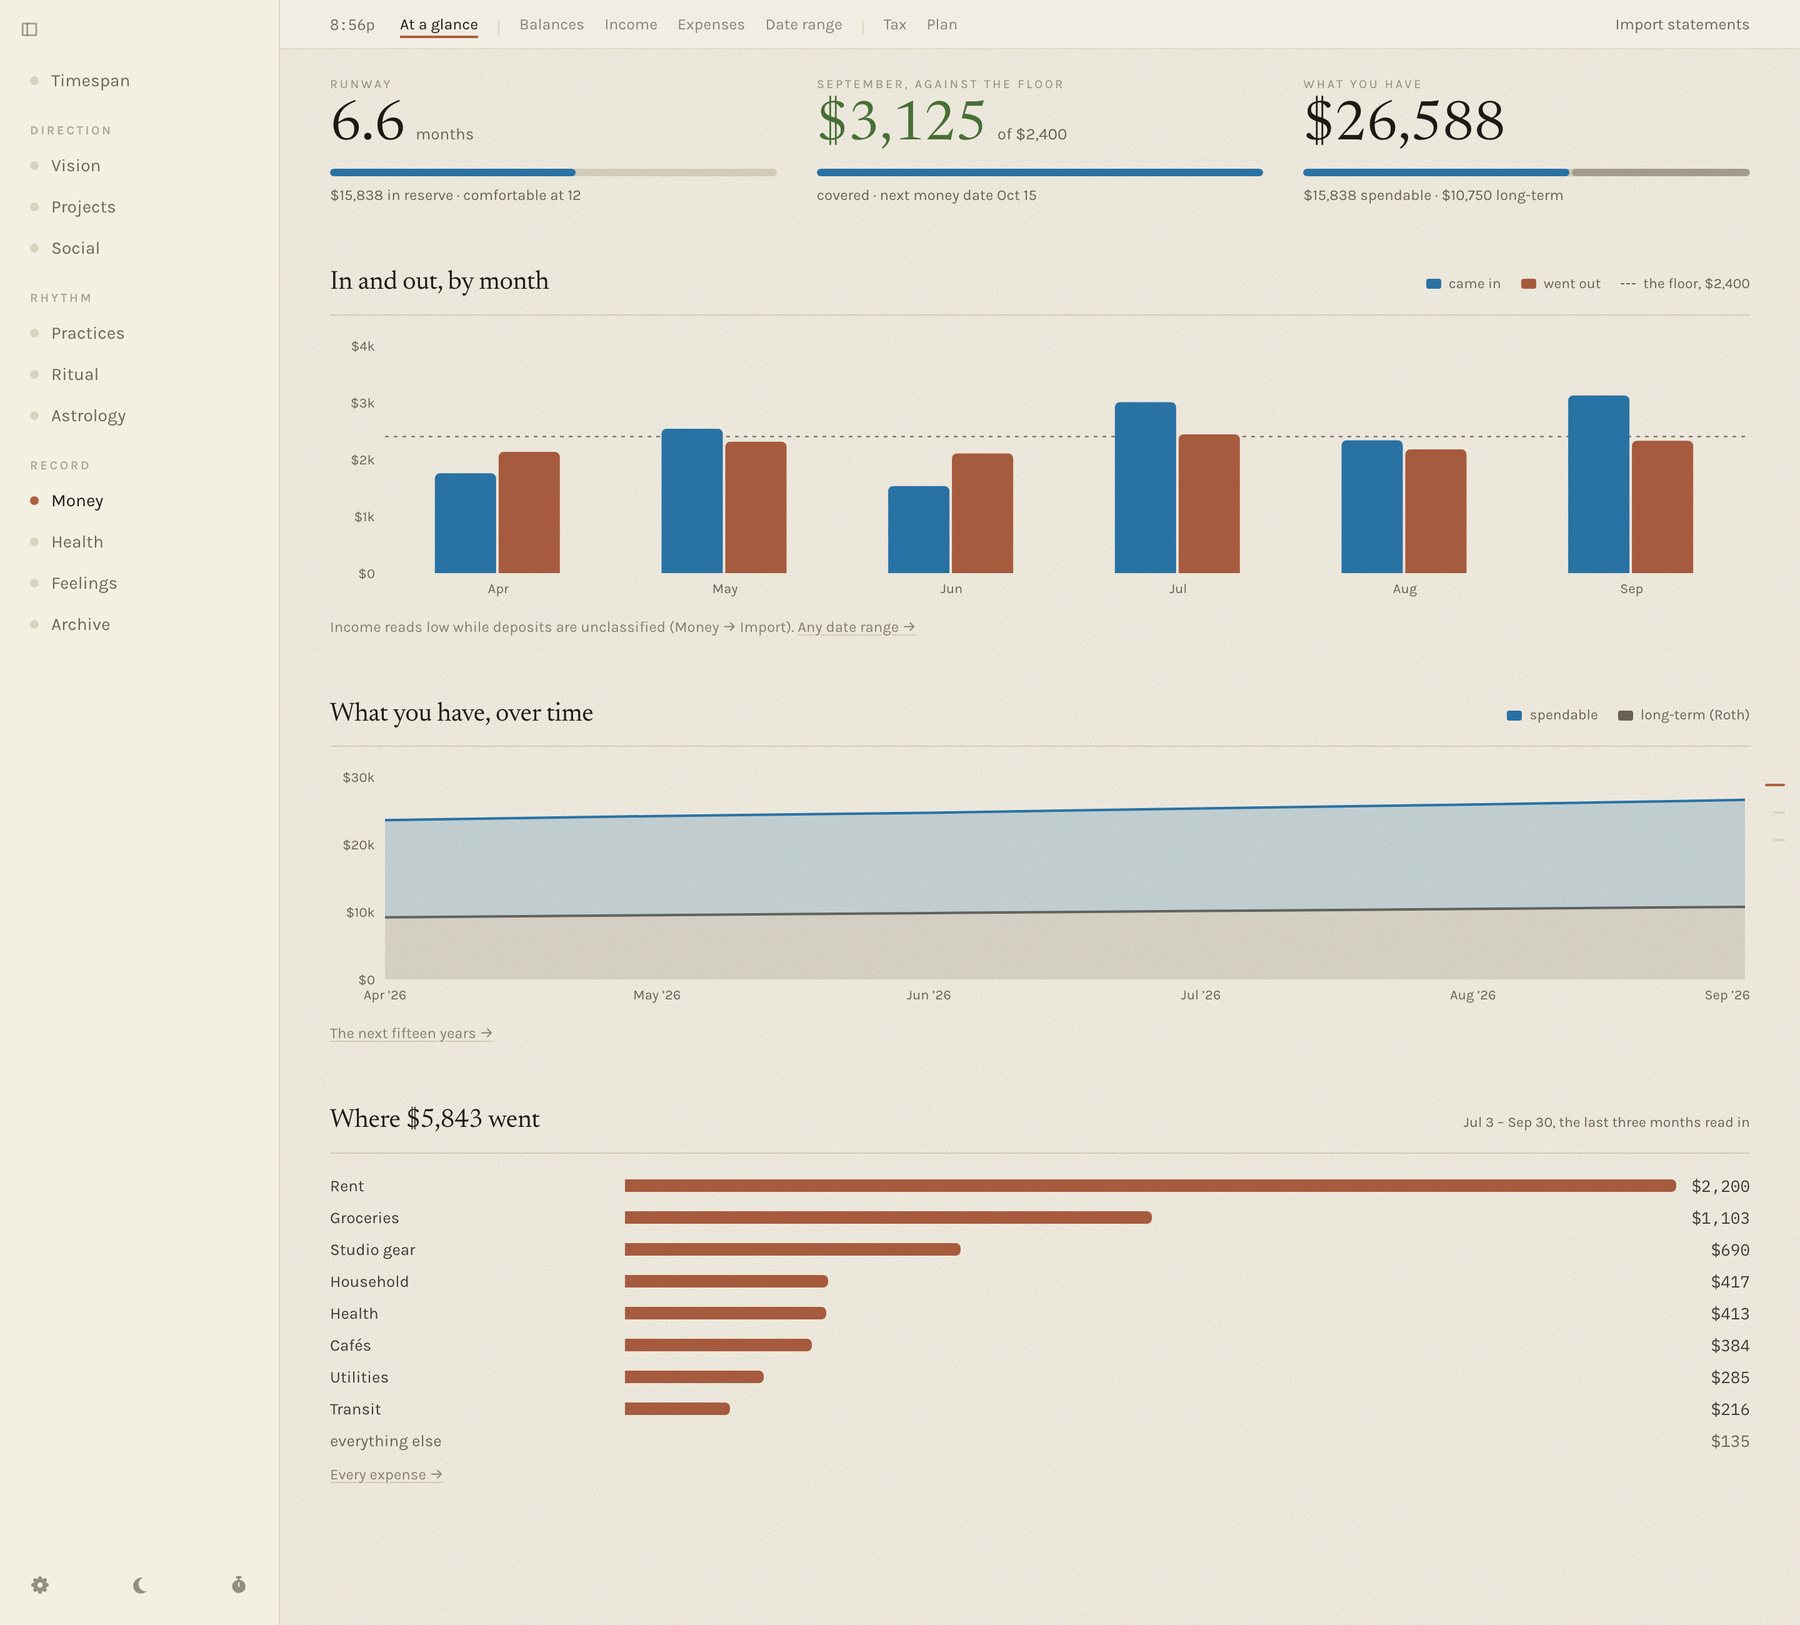Open the Every expense link

pos(386,1474)
